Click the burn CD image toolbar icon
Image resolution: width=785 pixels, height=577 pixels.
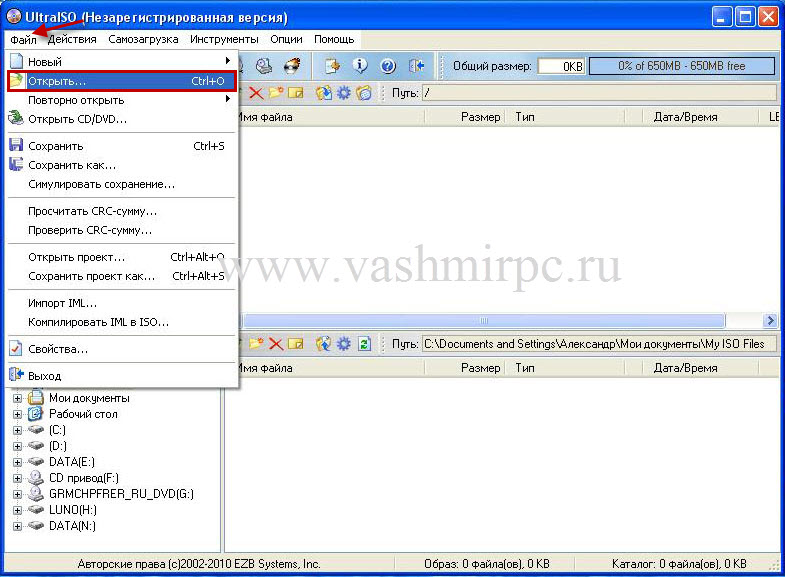(x=292, y=66)
